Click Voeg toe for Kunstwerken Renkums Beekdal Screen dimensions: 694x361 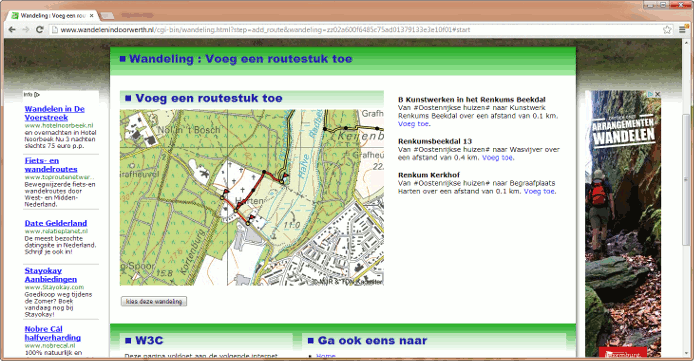coord(413,124)
